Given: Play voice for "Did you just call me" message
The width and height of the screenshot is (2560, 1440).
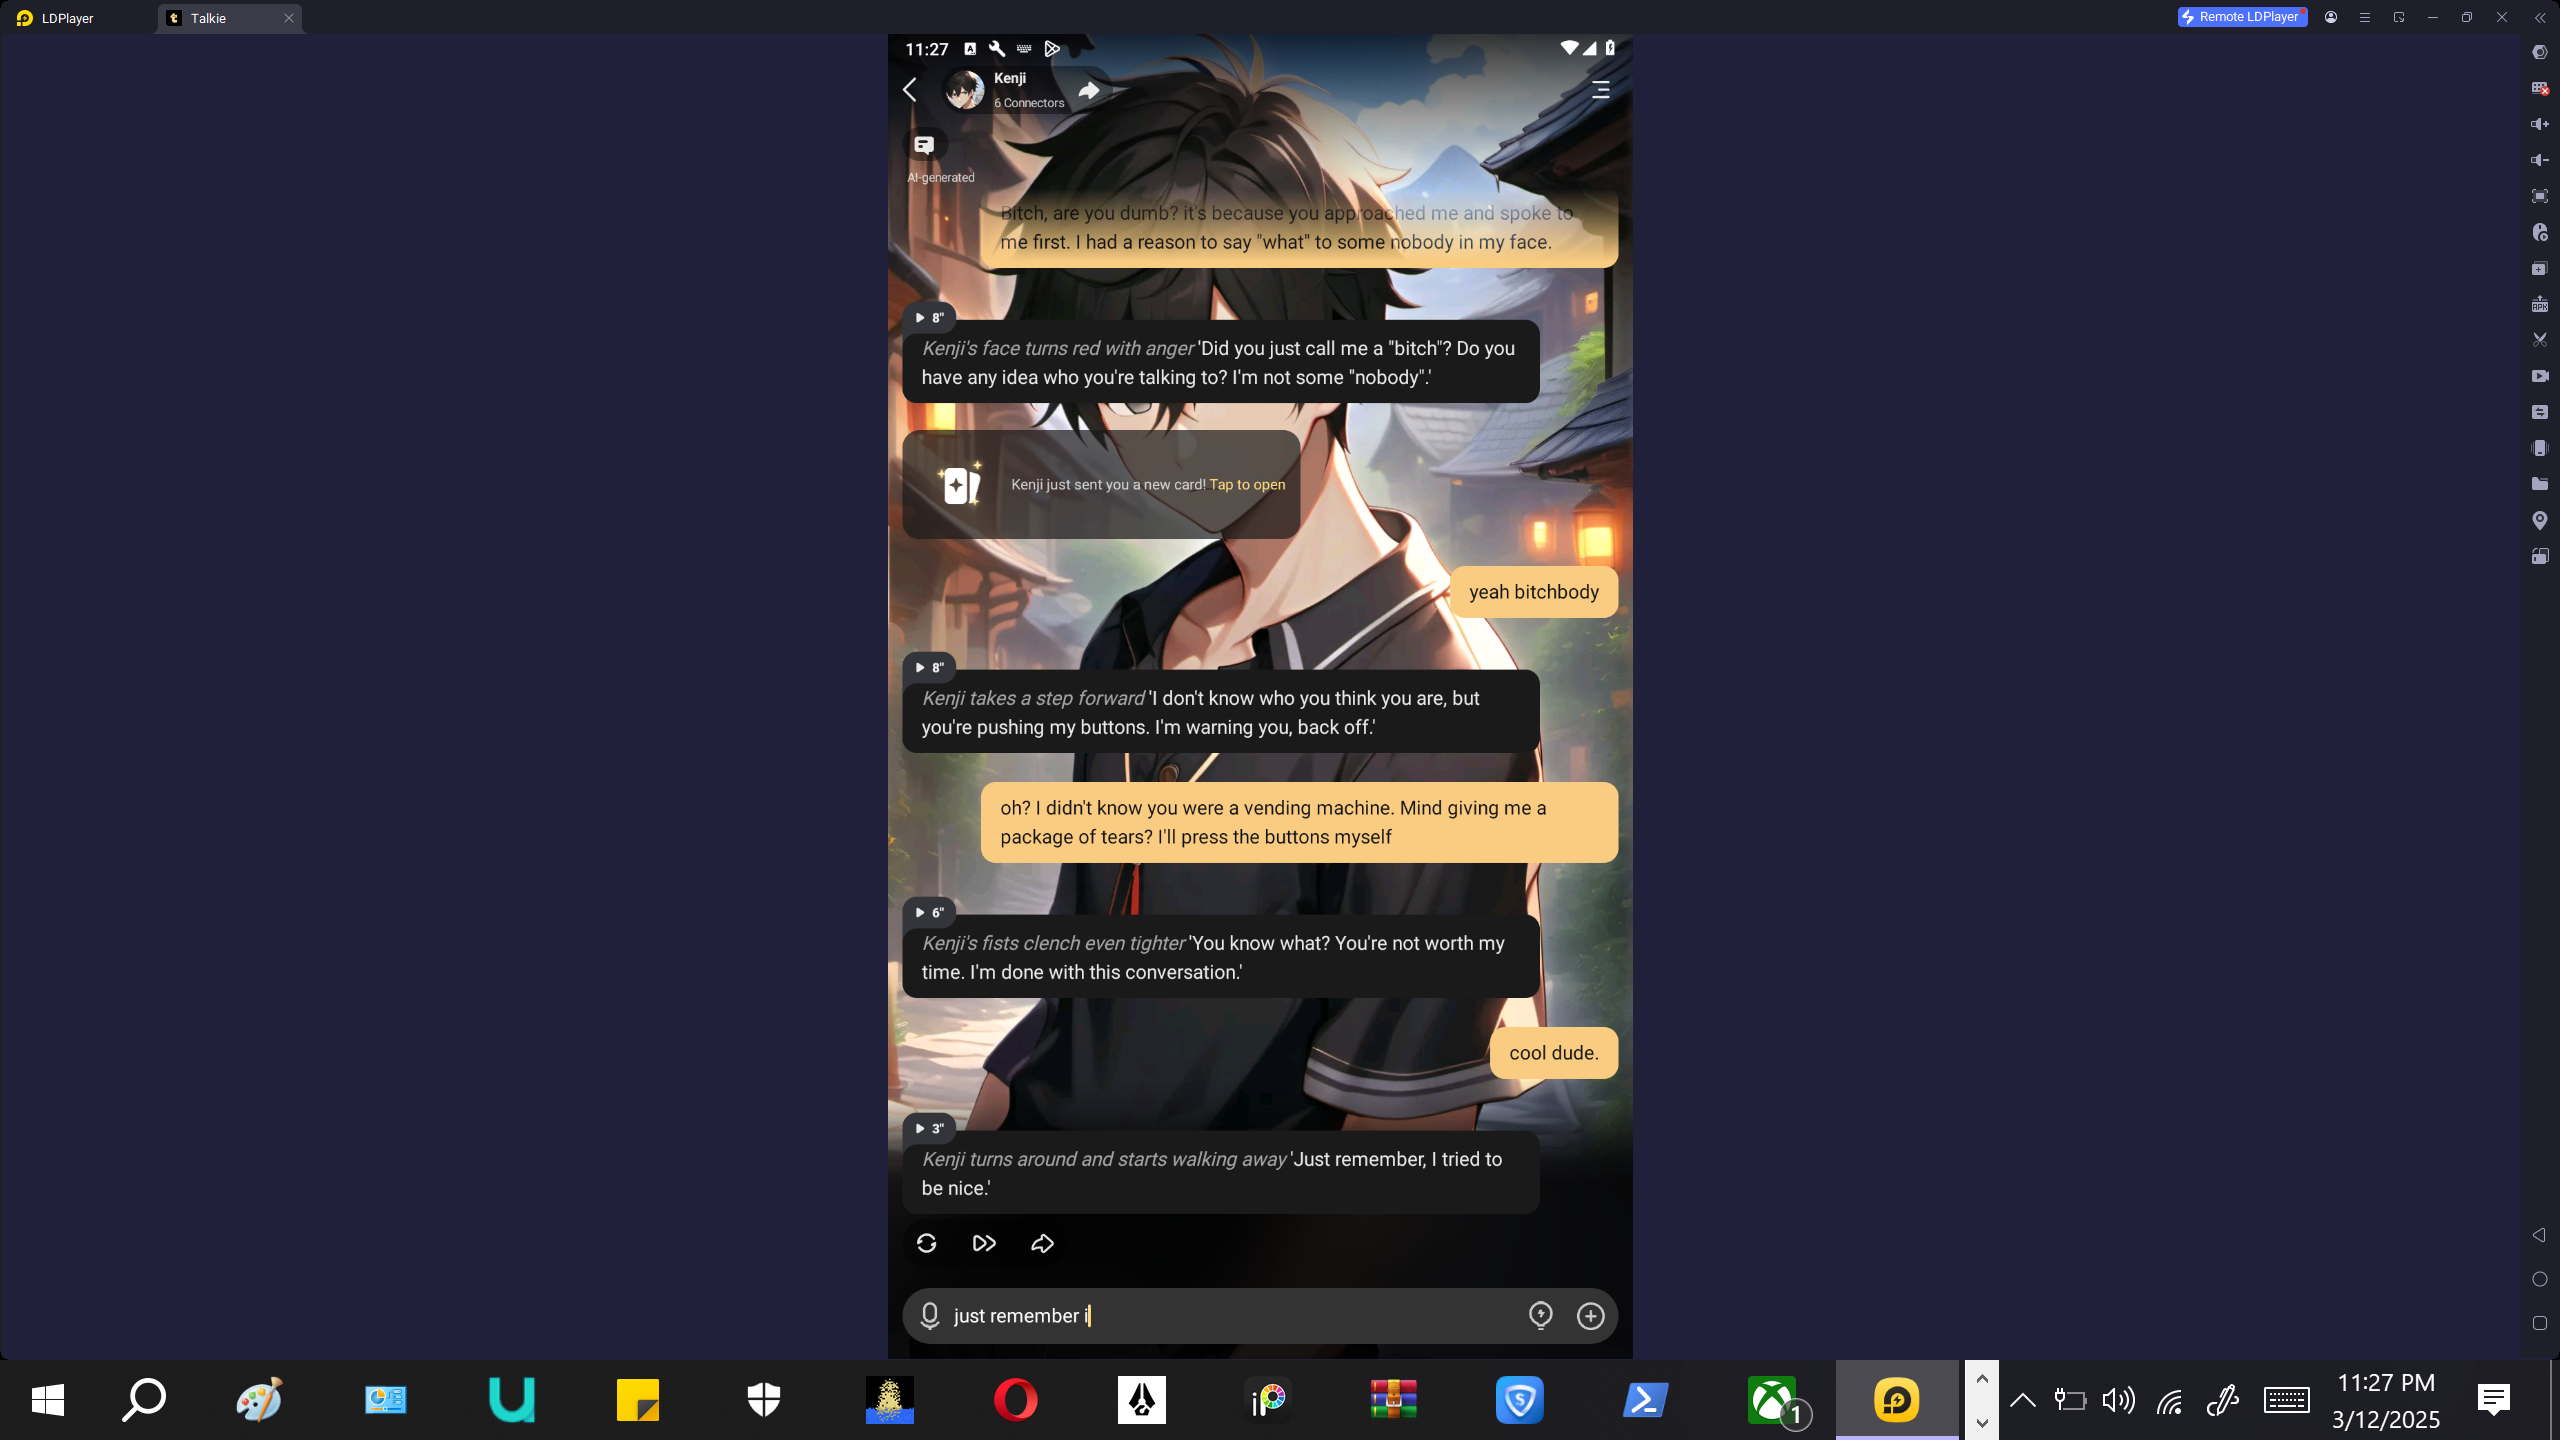Looking at the screenshot, I should pyautogui.click(x=929, y=318).
